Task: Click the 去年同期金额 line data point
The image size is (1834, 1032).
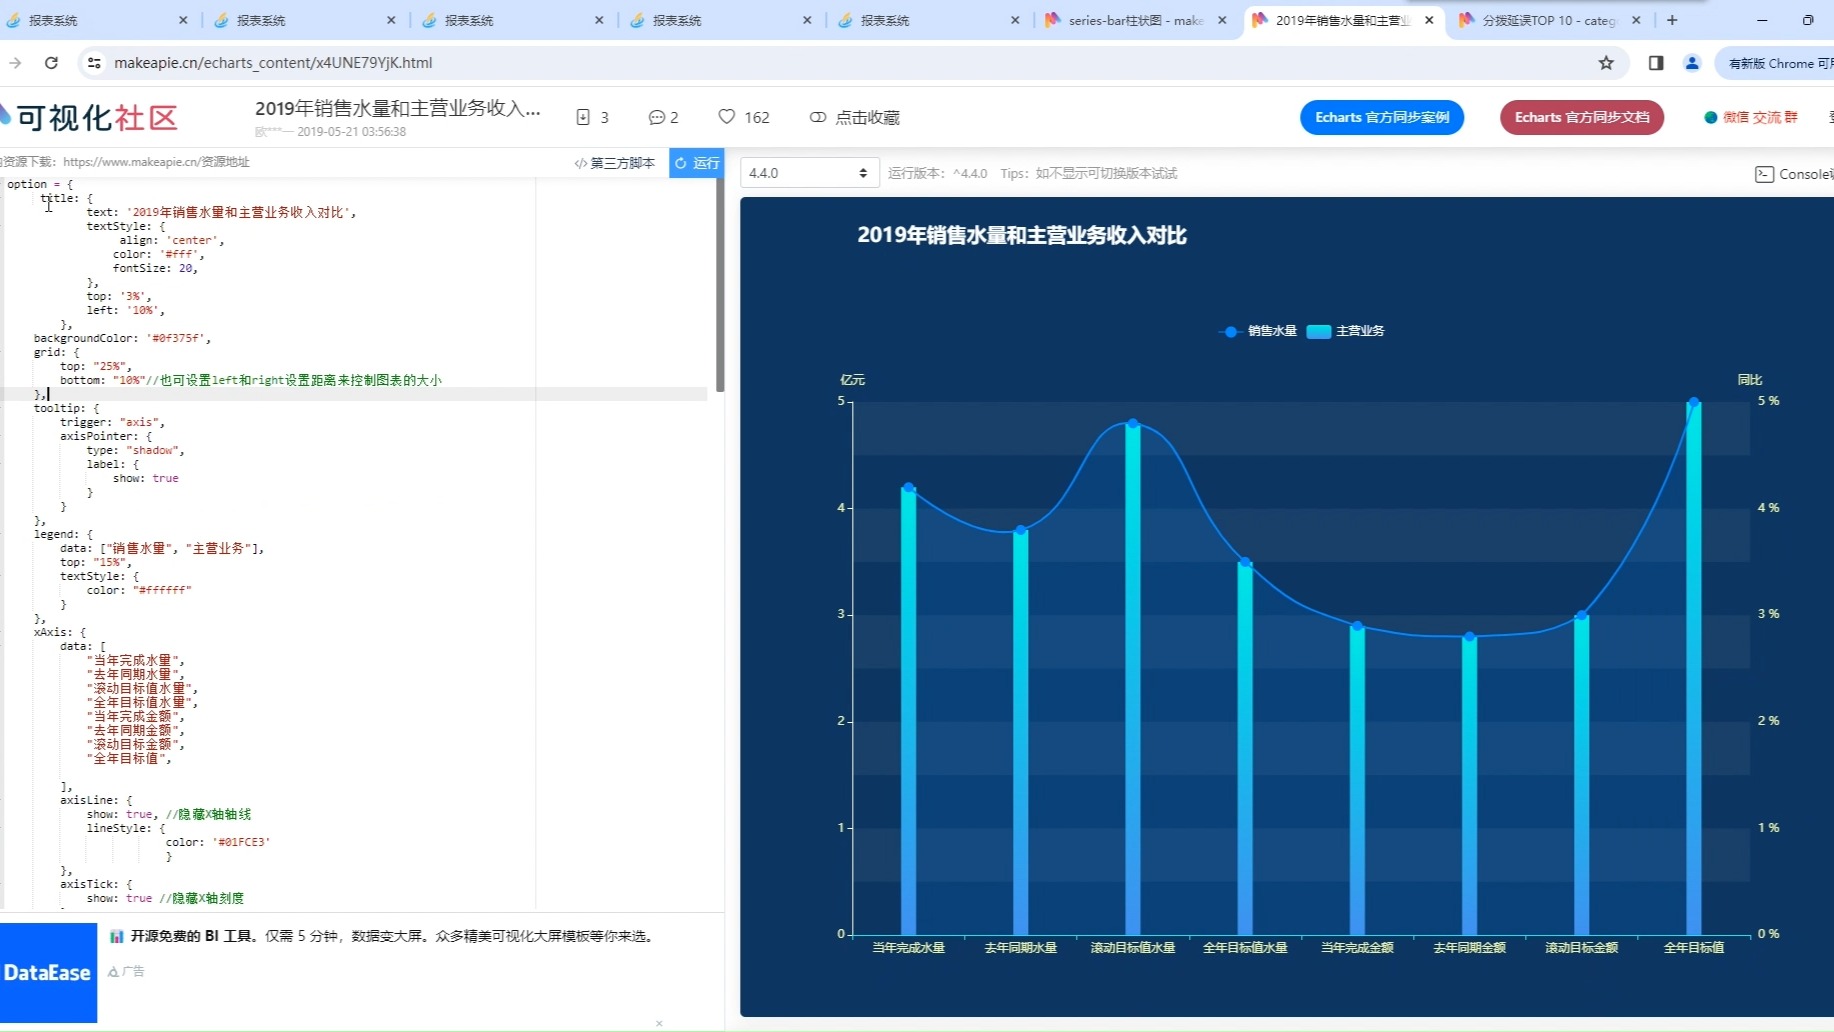Action: click(1469, 637)
